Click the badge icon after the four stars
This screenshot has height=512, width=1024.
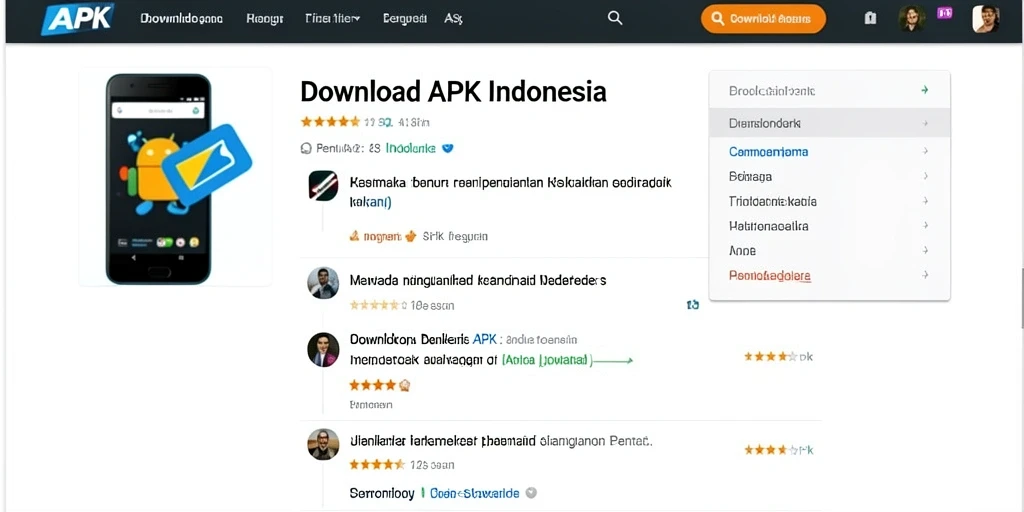[x=404, y=385]
